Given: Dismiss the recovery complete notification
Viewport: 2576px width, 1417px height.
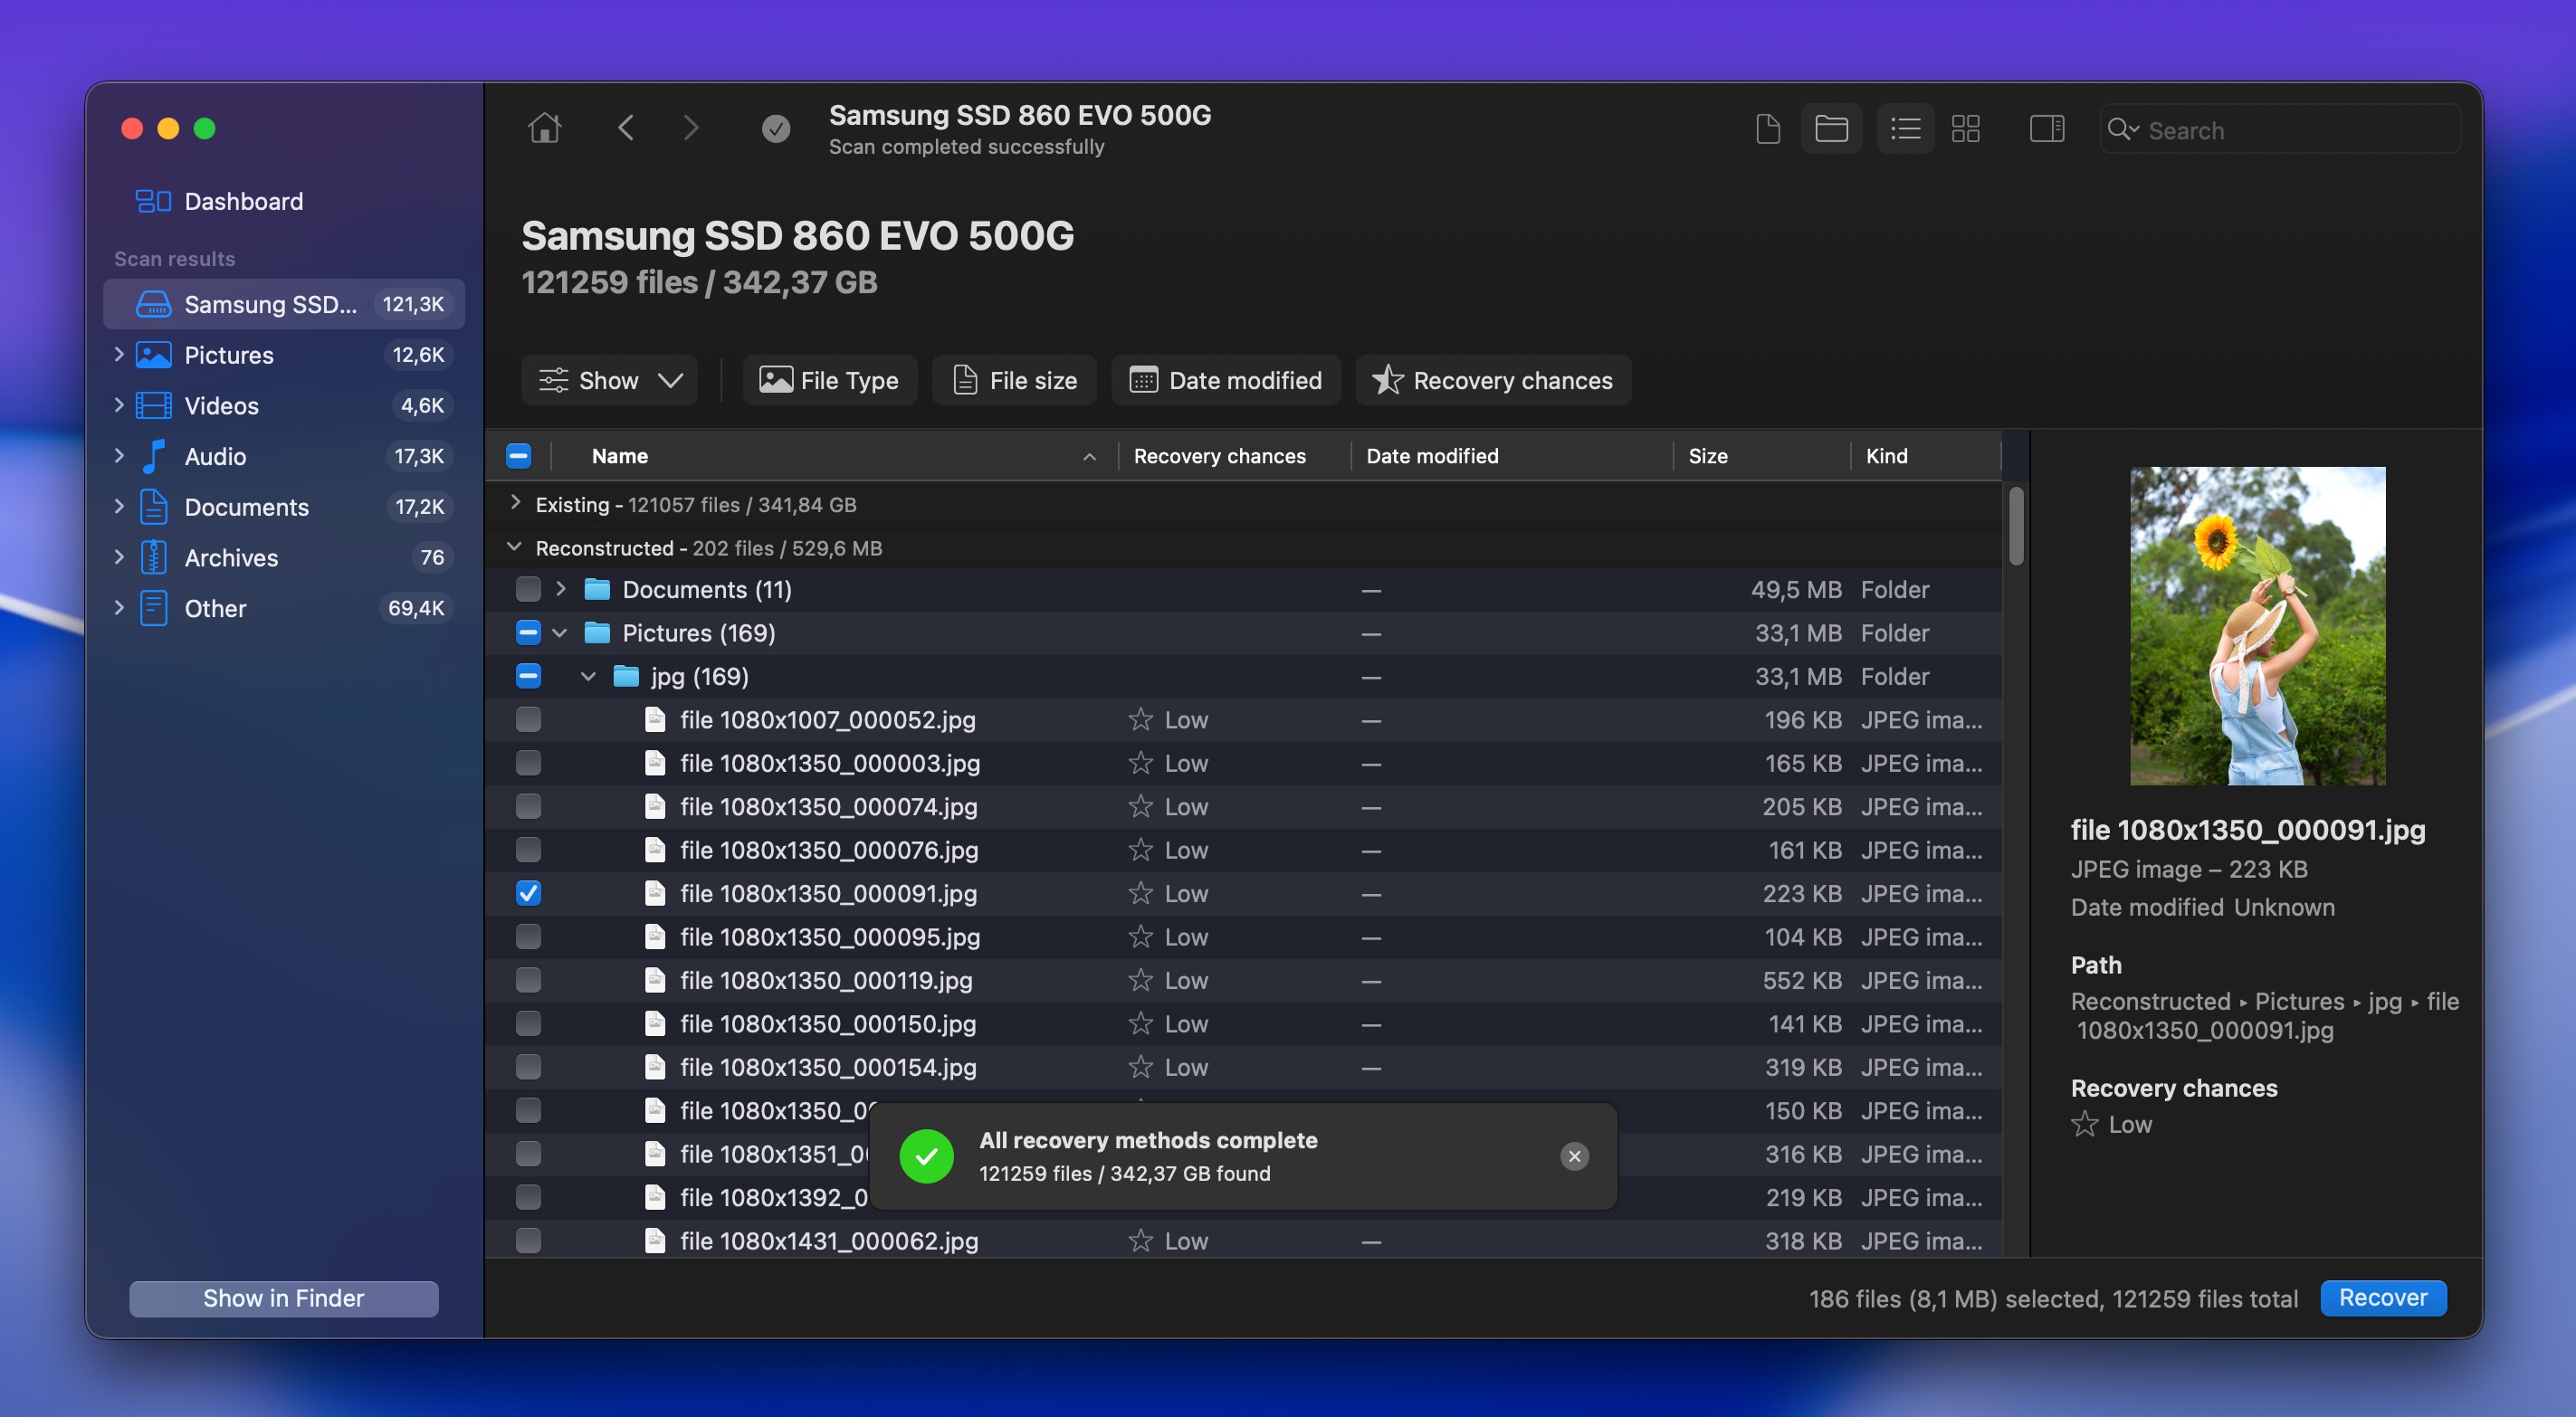Looking at the screenshot, I should click(x=1574, y=1156).
